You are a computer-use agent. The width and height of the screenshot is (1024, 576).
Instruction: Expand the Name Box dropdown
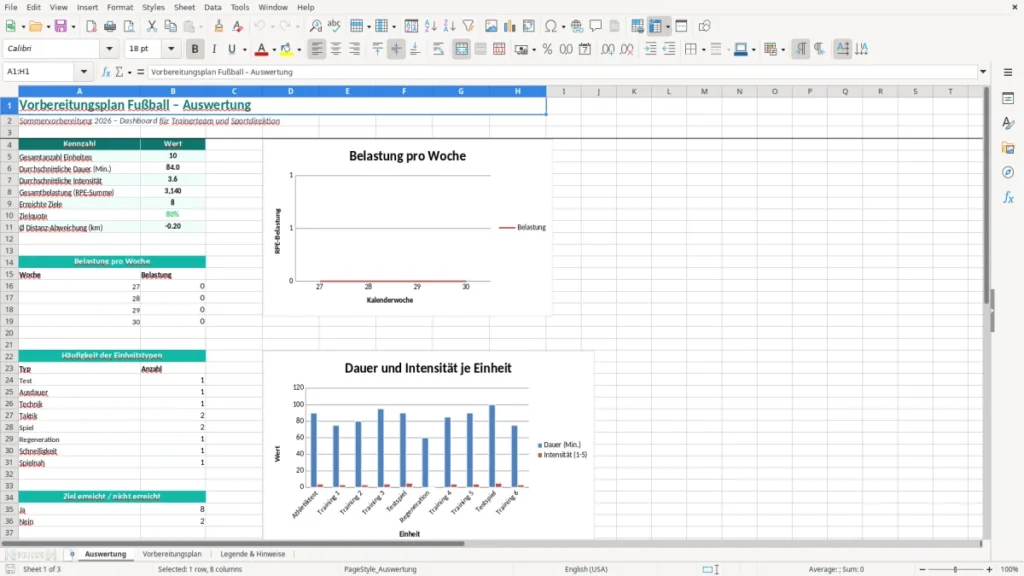click(x=84, y=72)
